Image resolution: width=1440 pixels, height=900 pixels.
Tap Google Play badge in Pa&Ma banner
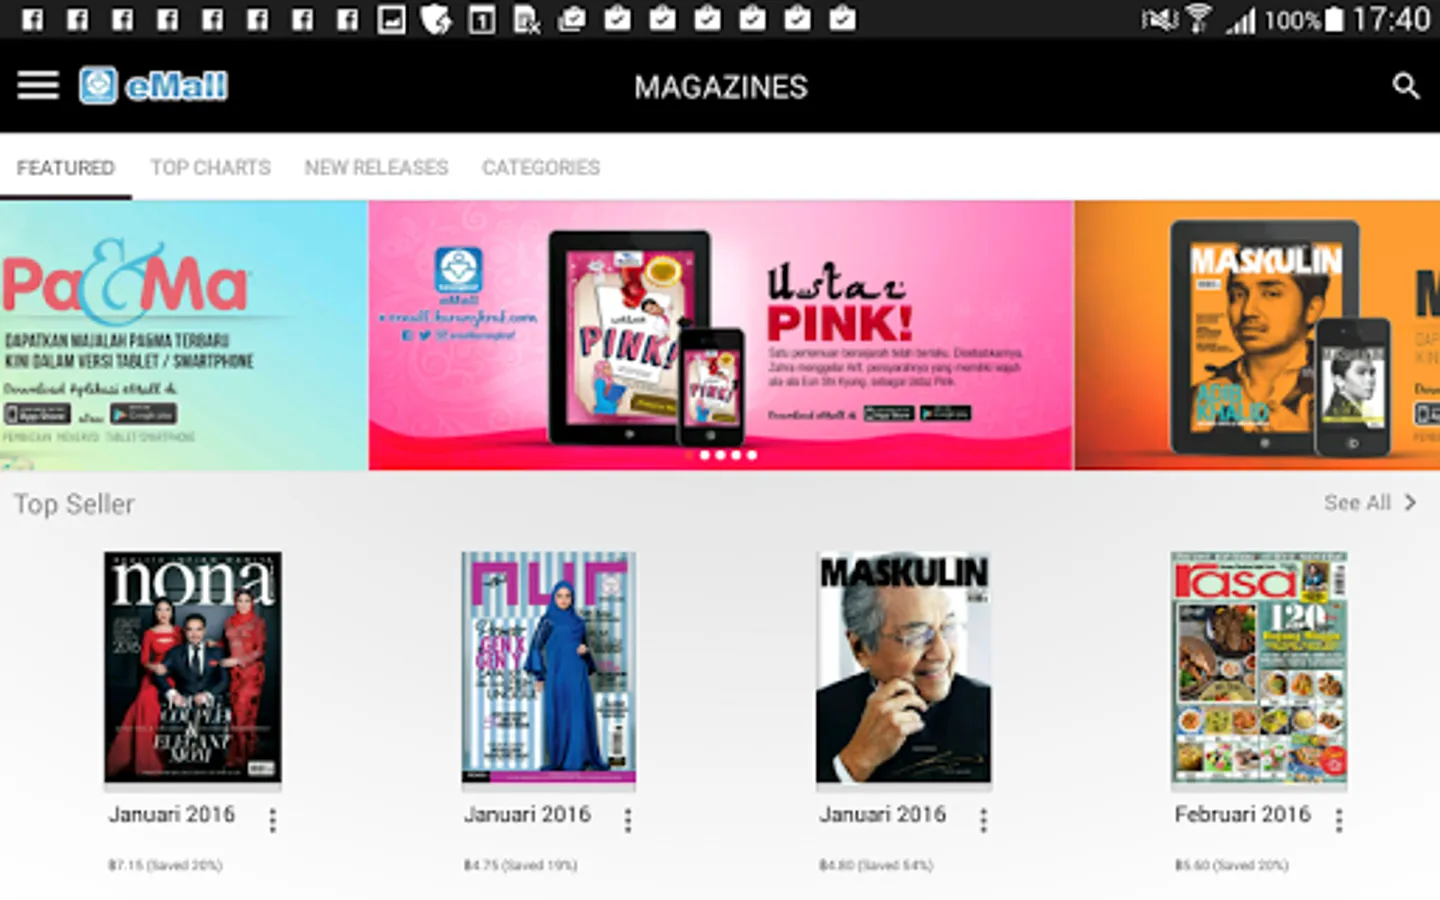pos(143,414)
